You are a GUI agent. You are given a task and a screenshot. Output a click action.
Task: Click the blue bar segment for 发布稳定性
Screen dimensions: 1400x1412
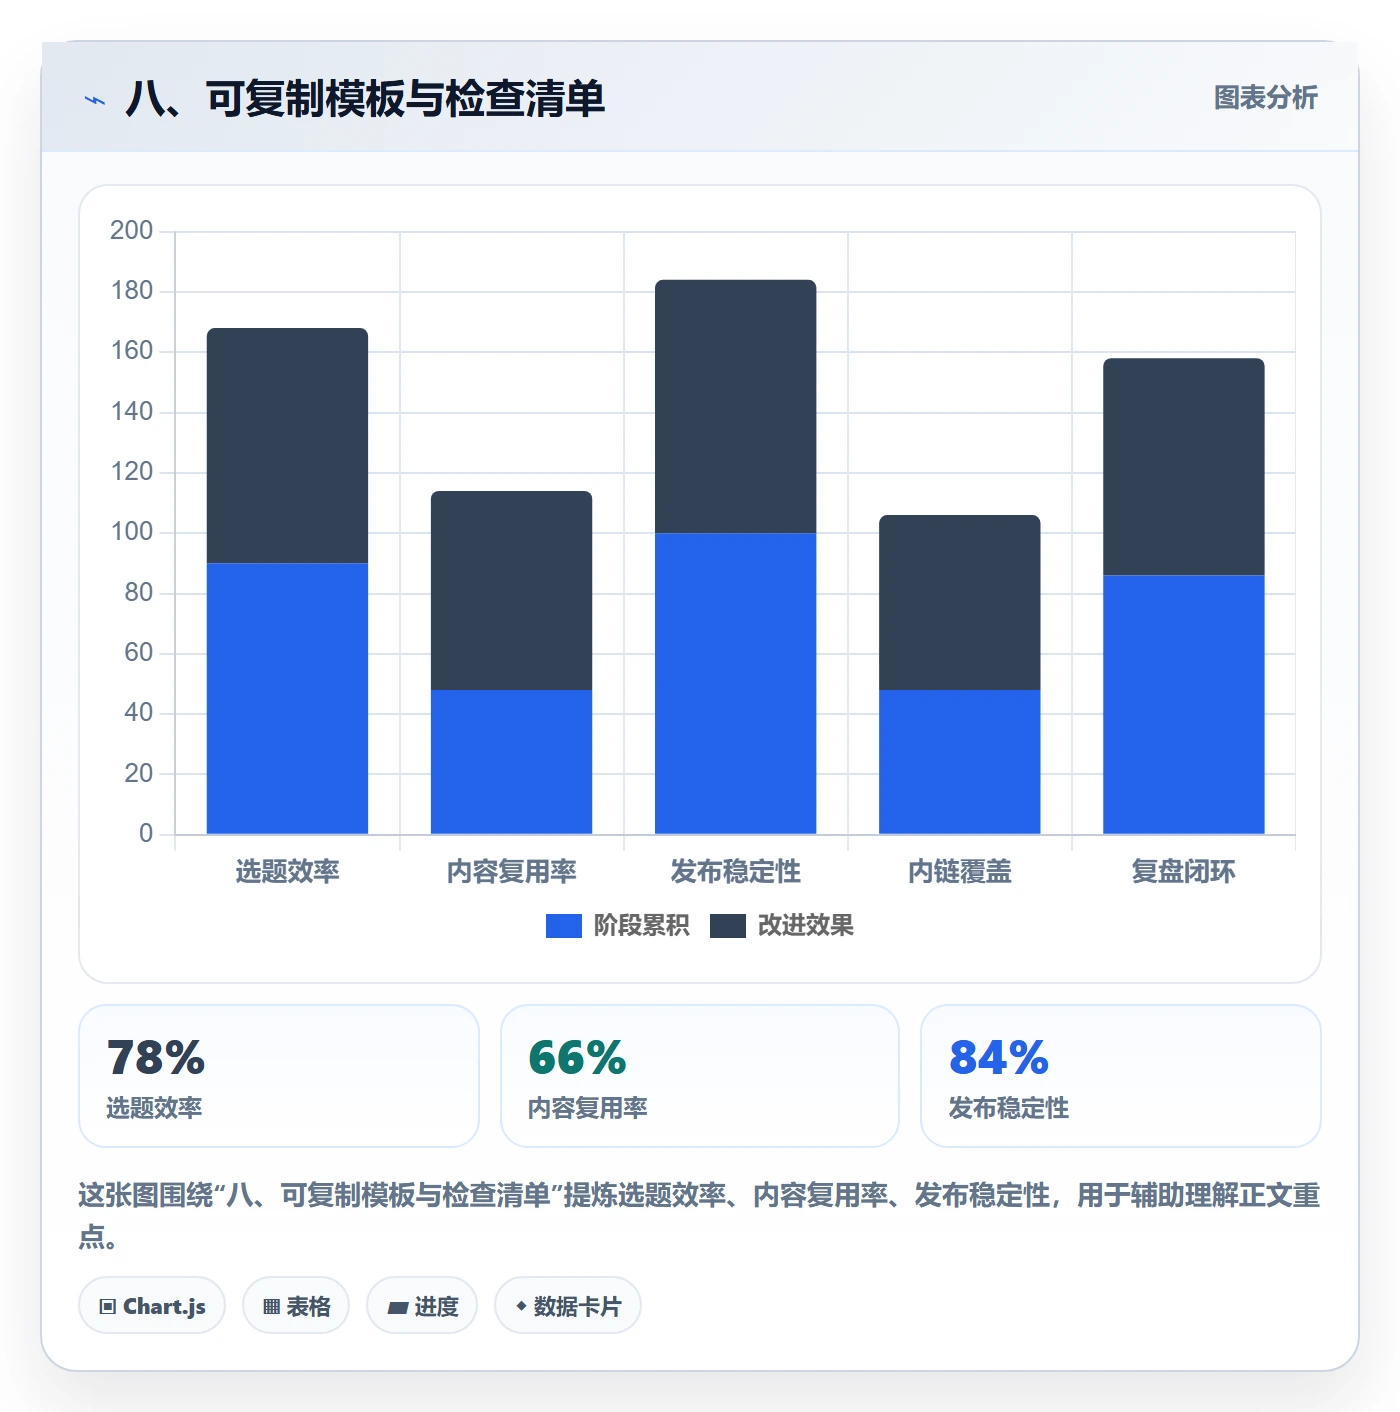(x=735, y=683)
